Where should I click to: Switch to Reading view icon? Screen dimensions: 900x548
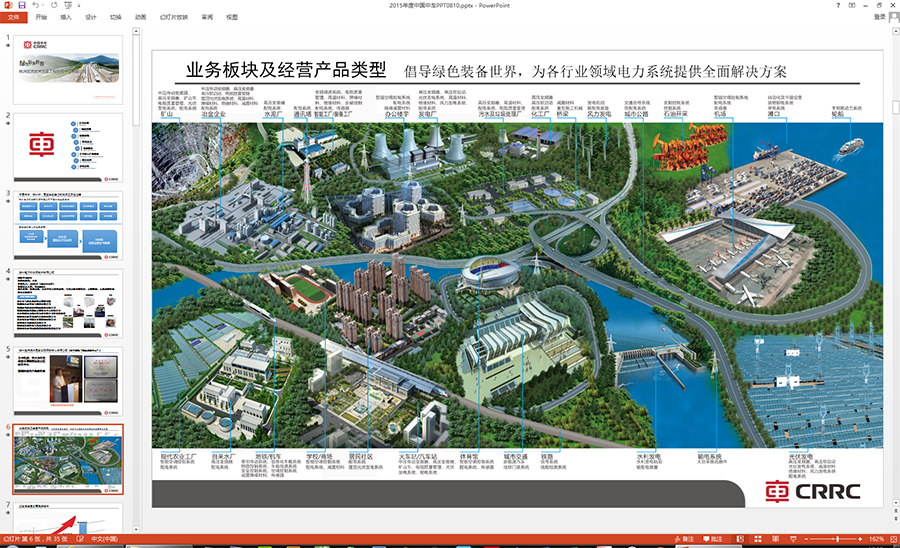775,539
